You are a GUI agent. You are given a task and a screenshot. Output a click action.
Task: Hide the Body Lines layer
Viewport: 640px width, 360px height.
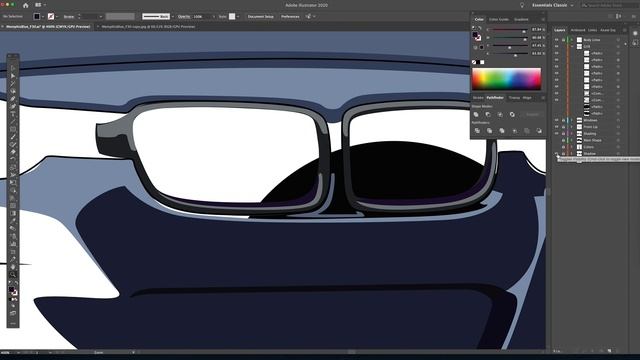click(x=556, y=40)
